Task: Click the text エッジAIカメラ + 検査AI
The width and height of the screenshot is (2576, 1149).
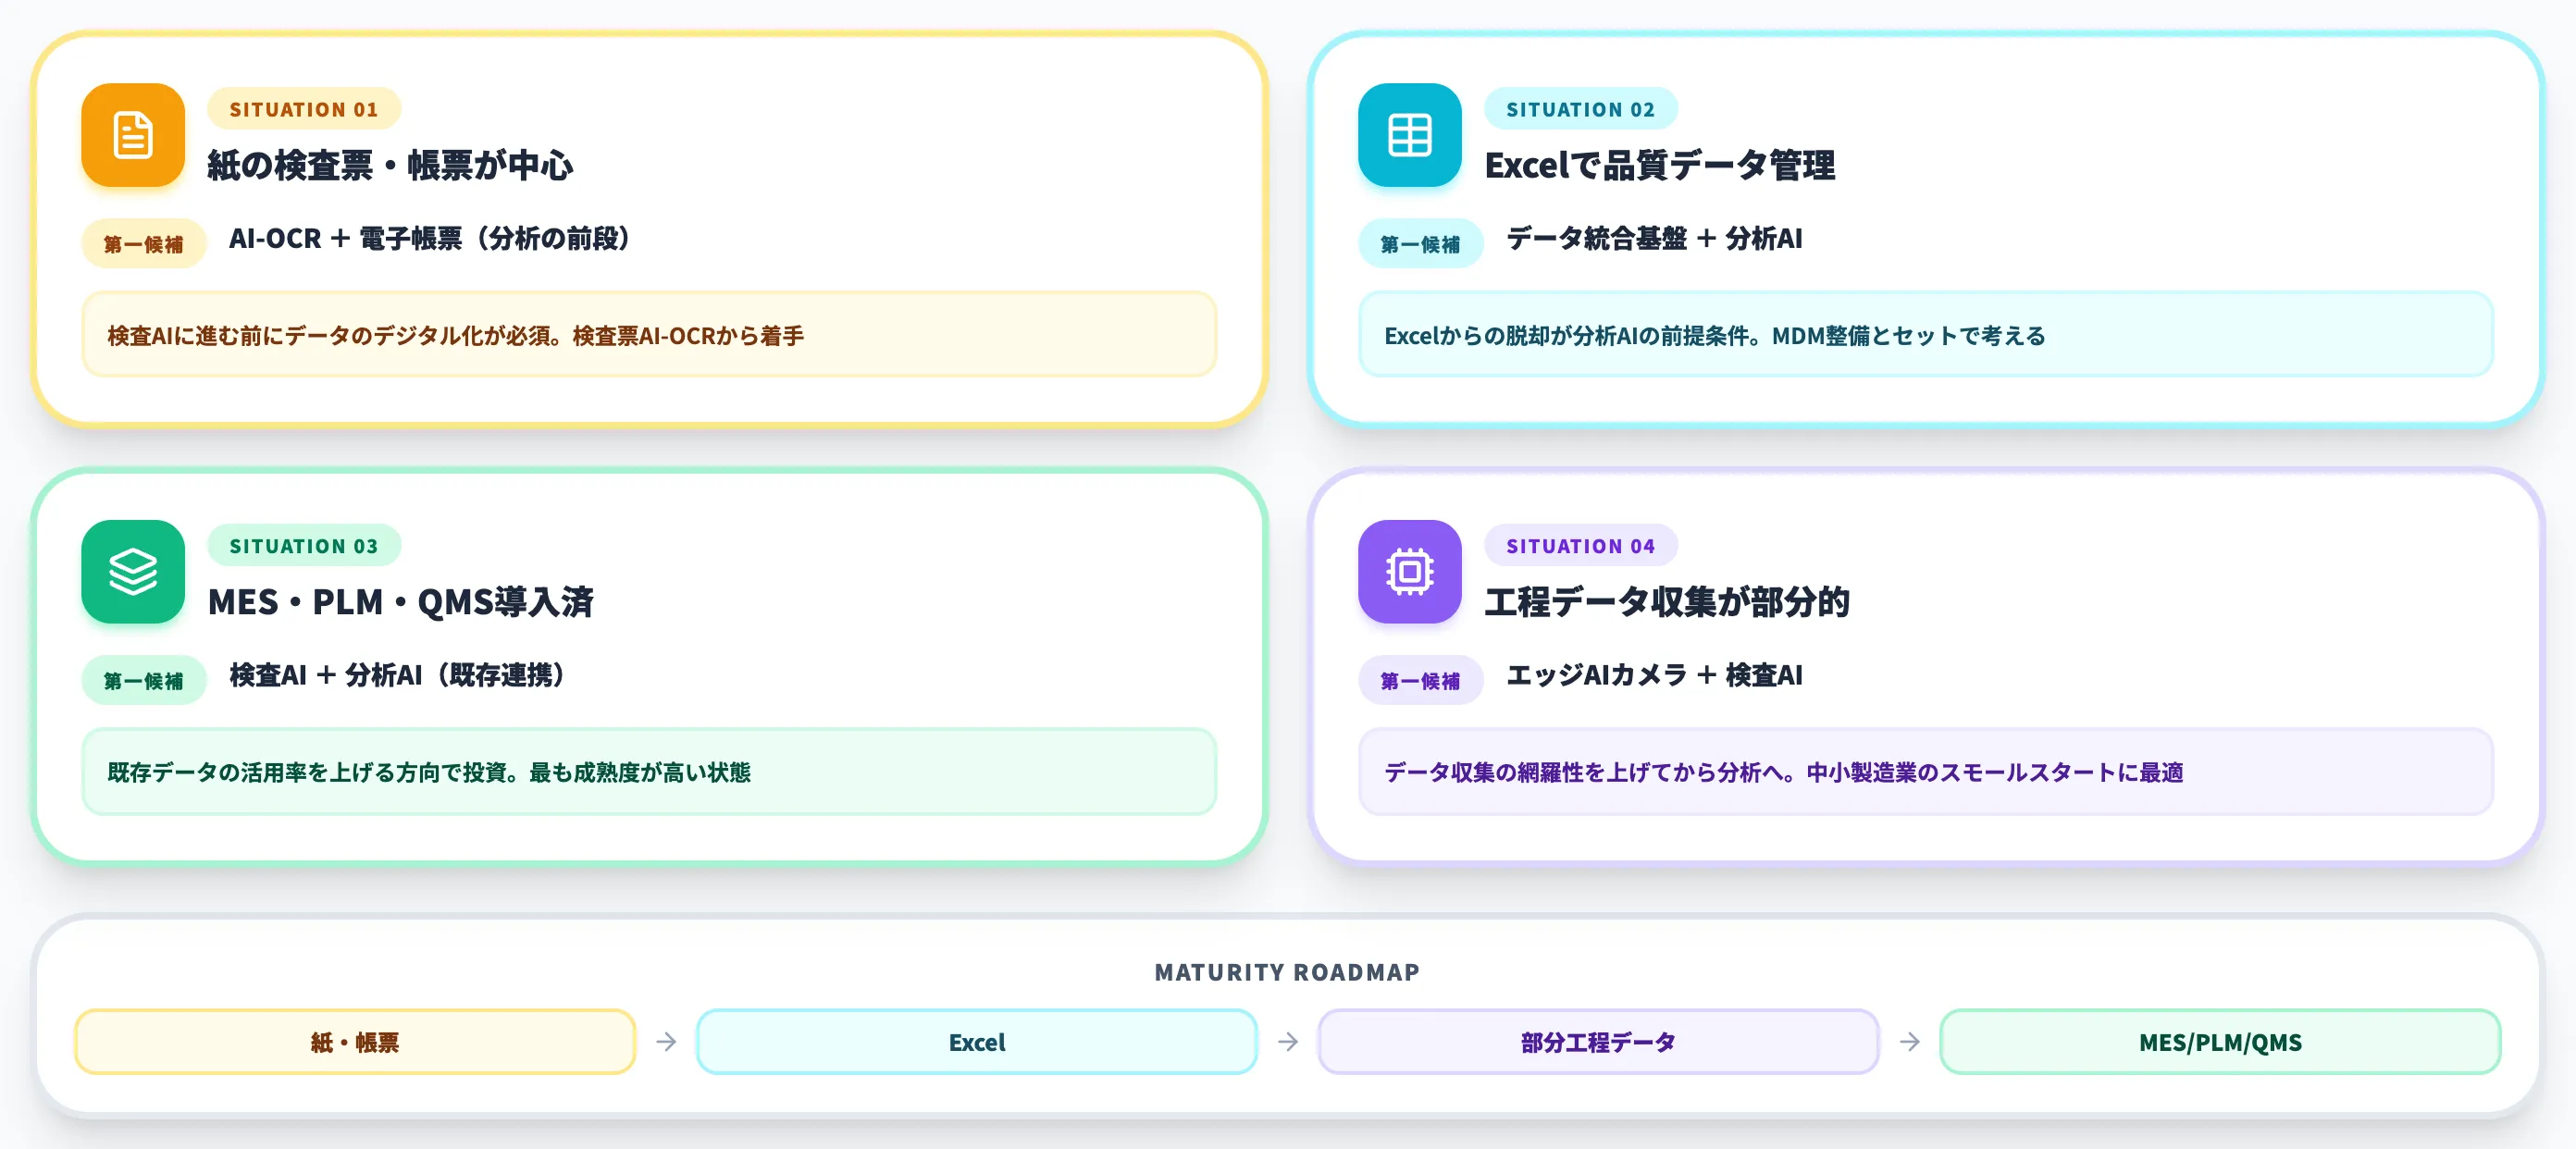Action: [x=1654, y=676]
